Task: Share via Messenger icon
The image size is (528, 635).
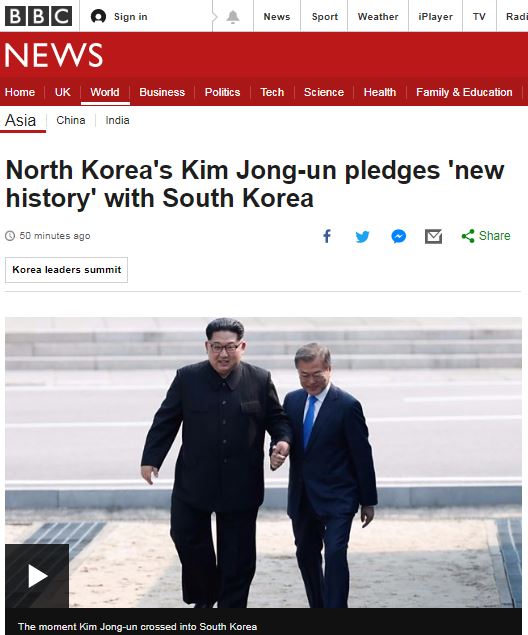Action: click(x=399, y=236)
